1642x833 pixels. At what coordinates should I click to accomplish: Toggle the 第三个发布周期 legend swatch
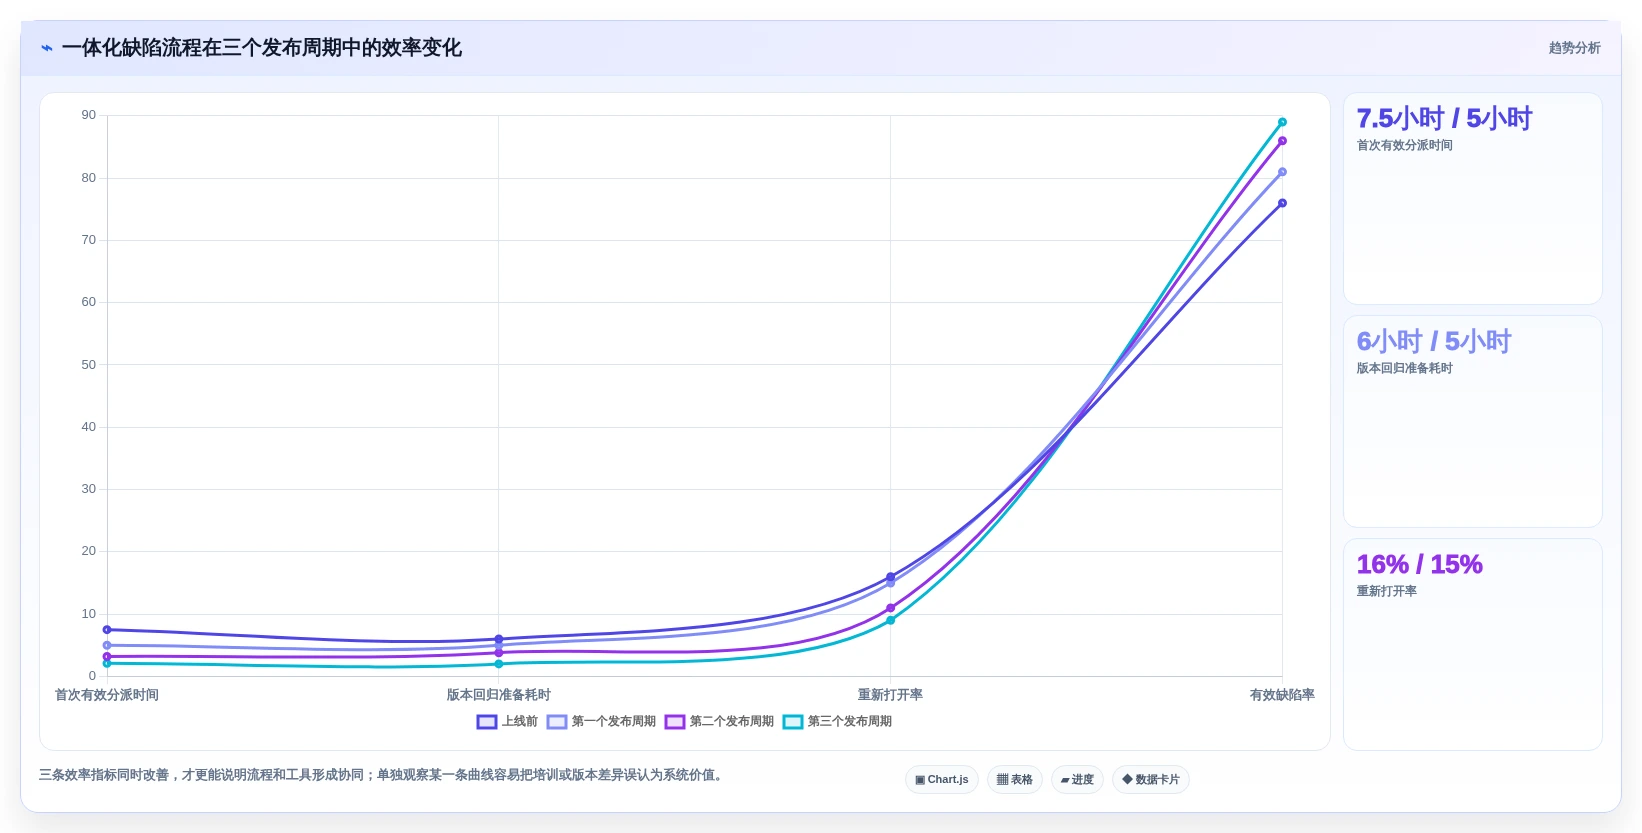pyautogui.click(x=793, y=722)
